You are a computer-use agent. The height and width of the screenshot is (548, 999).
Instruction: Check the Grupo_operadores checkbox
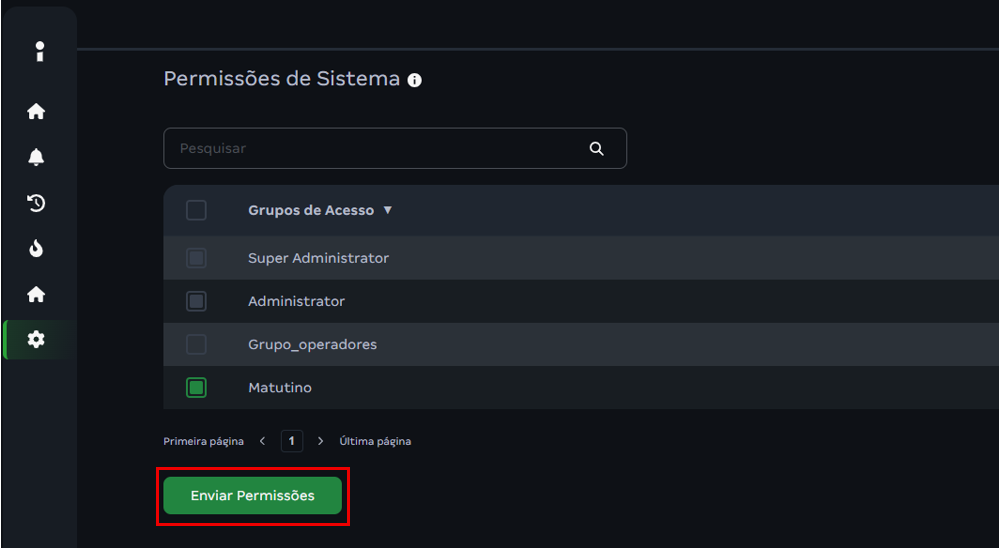(197, 344)
